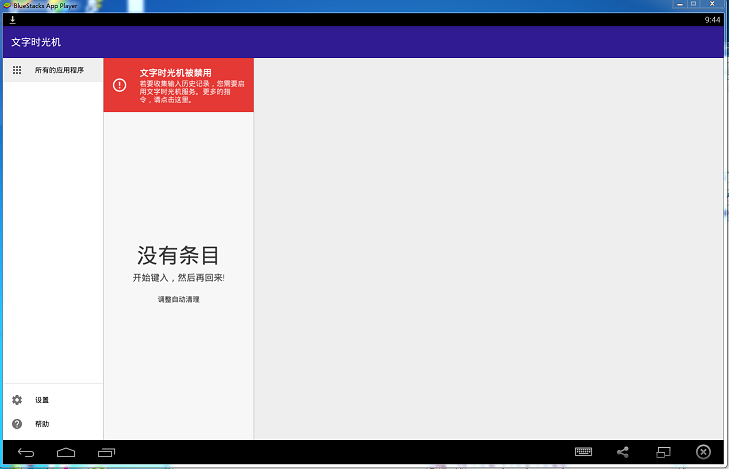Open 帮助 from the sidebar

[x=42, y=424]
